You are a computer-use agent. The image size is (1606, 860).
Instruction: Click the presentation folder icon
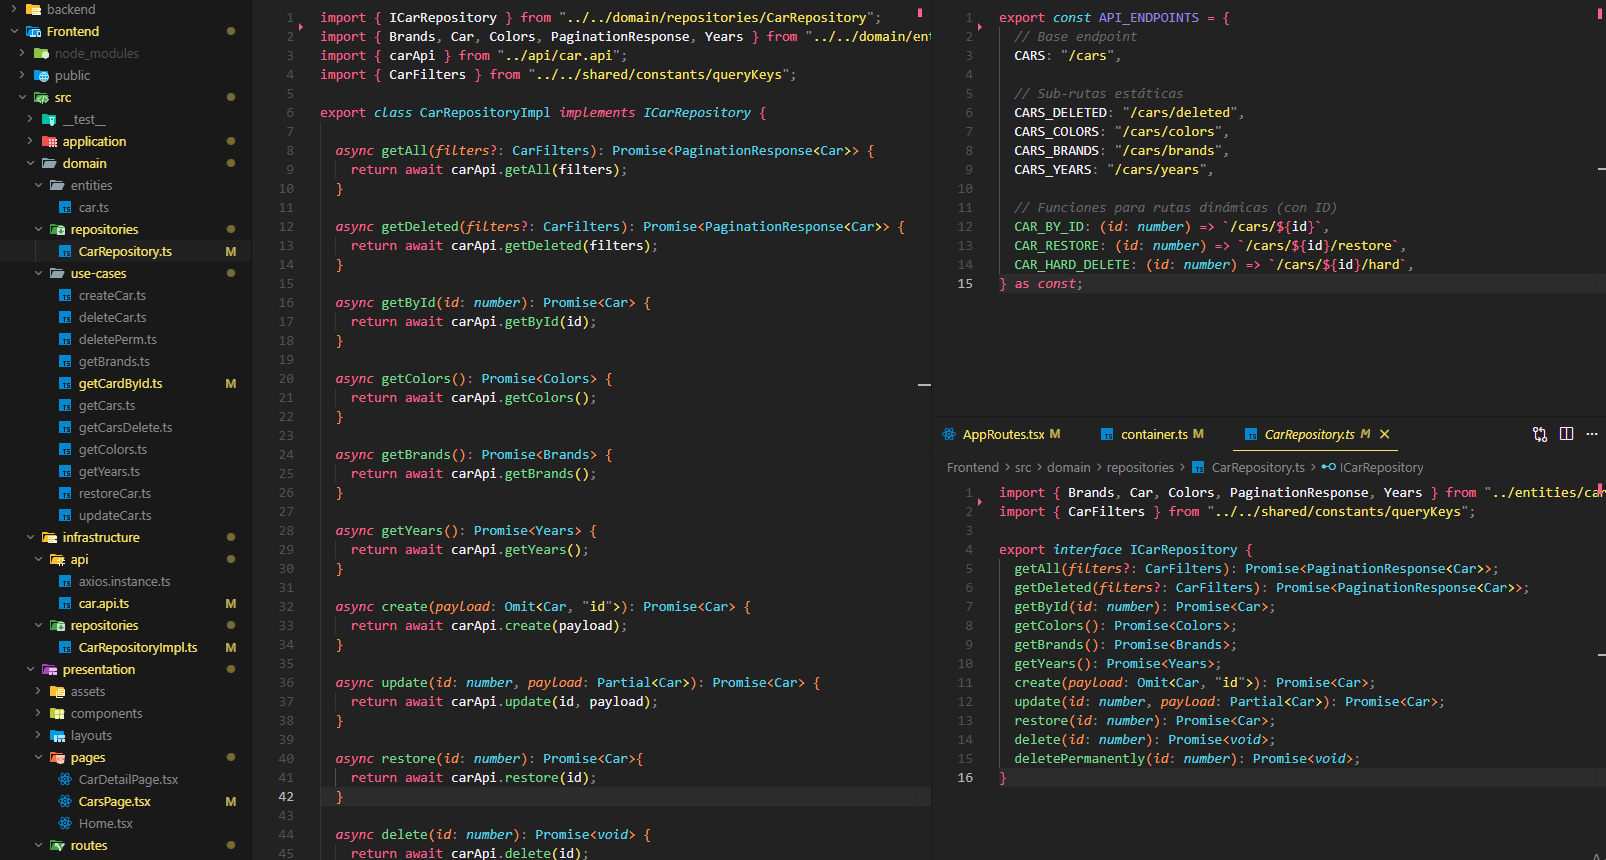[49, 670]
